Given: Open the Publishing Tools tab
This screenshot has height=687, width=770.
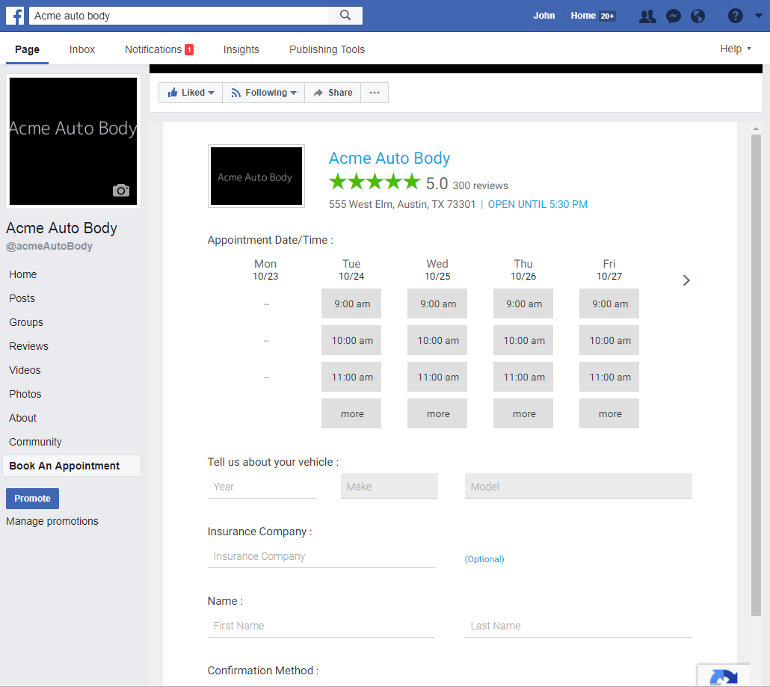Looking at the screenshot, I should (x=327, y=49).
